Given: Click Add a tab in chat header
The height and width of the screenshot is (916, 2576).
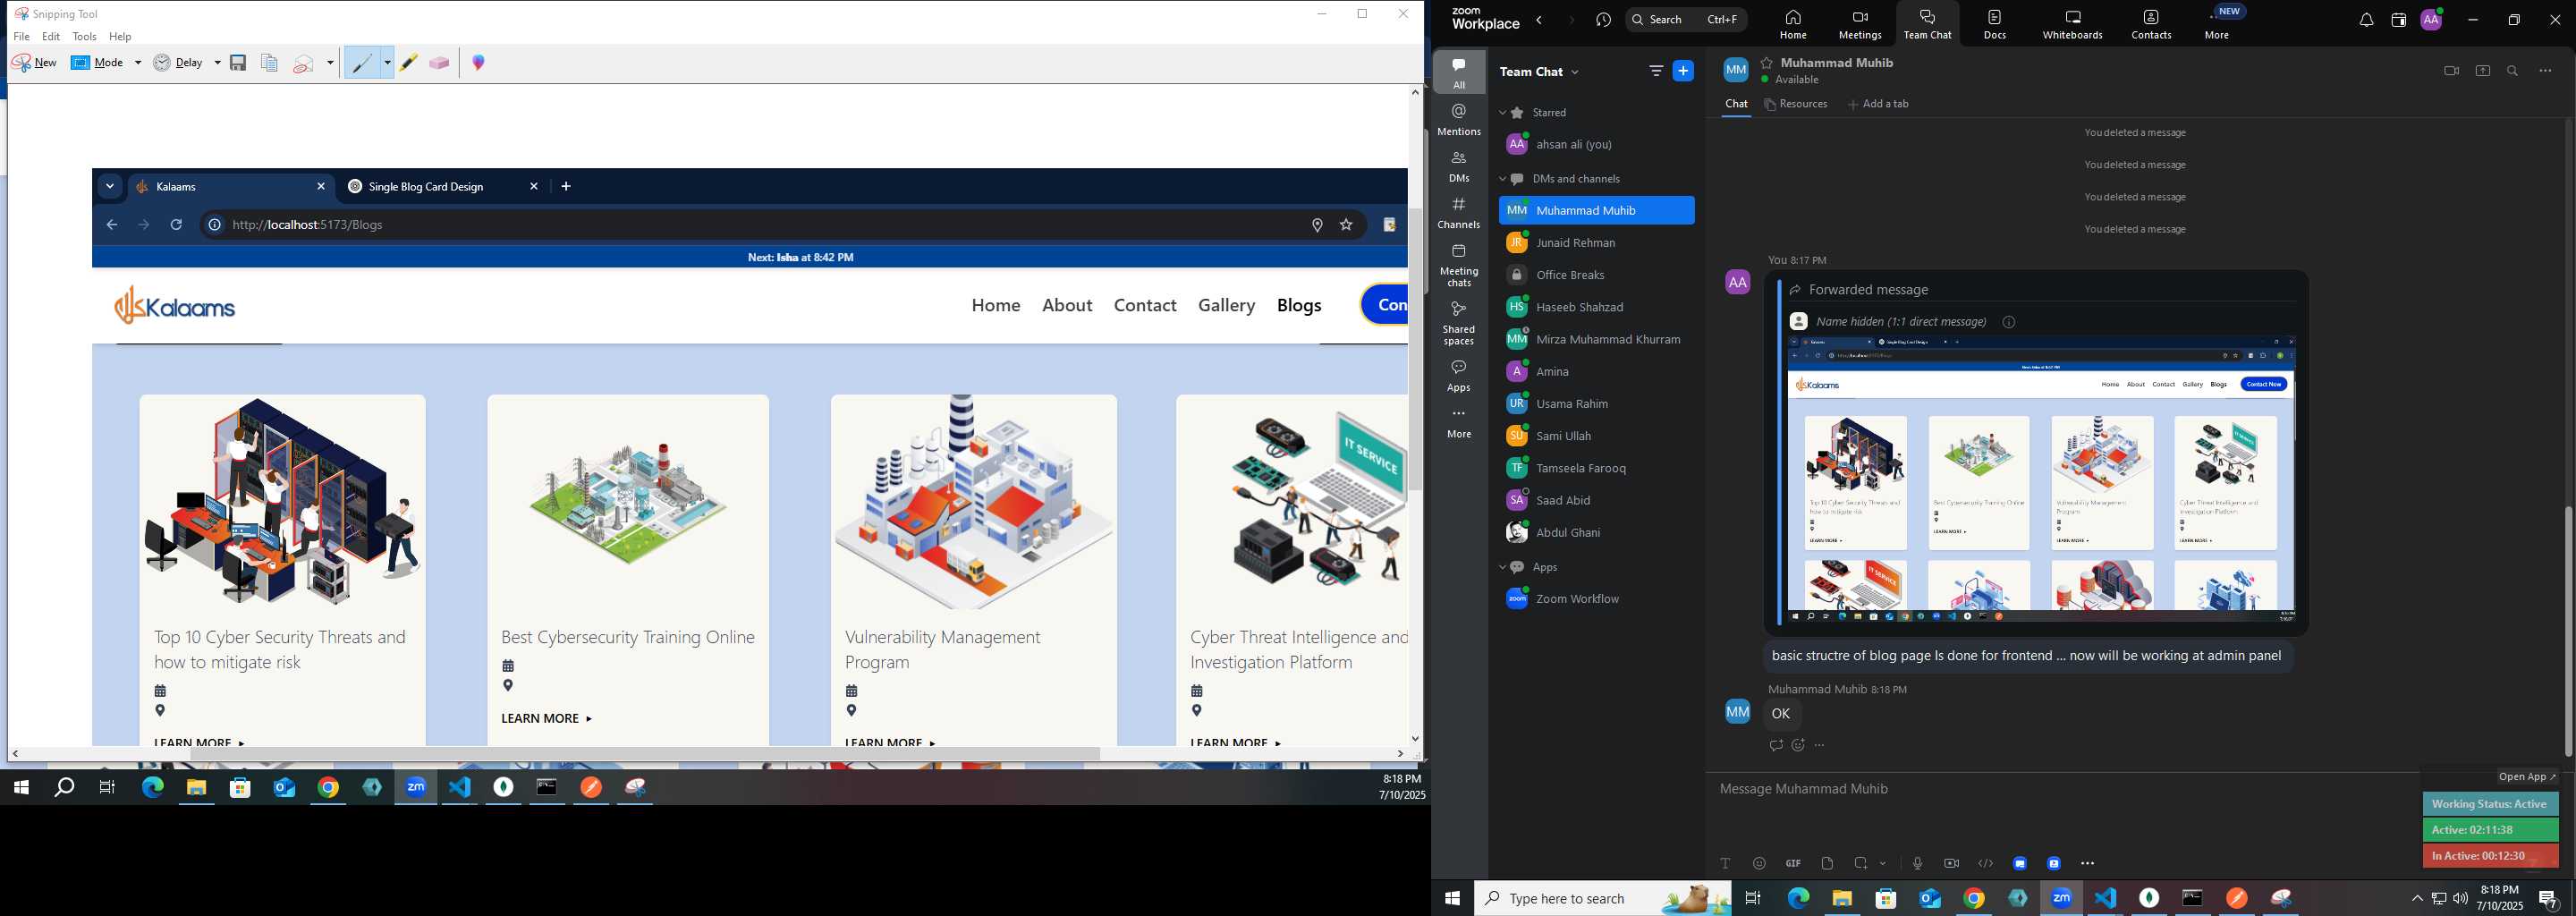Looking at the screenshot, I should click(1878, 104).
